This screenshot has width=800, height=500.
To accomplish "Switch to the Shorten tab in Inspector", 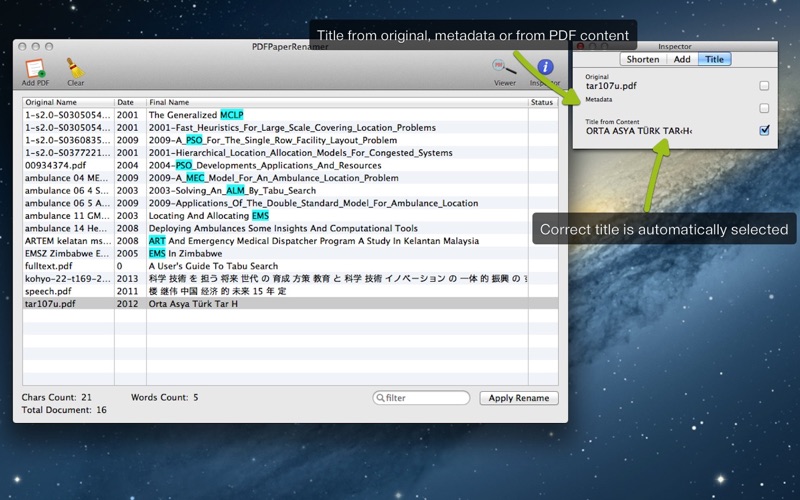I will tap(643, 59).
